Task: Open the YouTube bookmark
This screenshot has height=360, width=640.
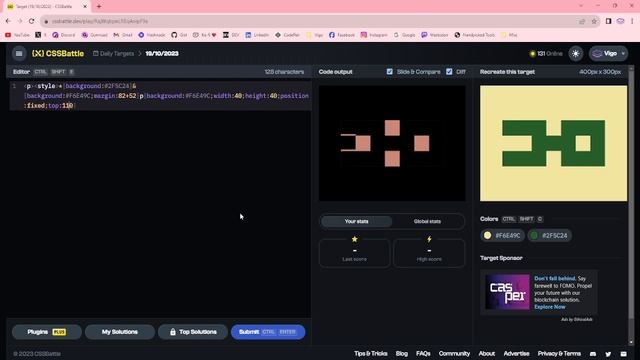Action: point(18,35)
